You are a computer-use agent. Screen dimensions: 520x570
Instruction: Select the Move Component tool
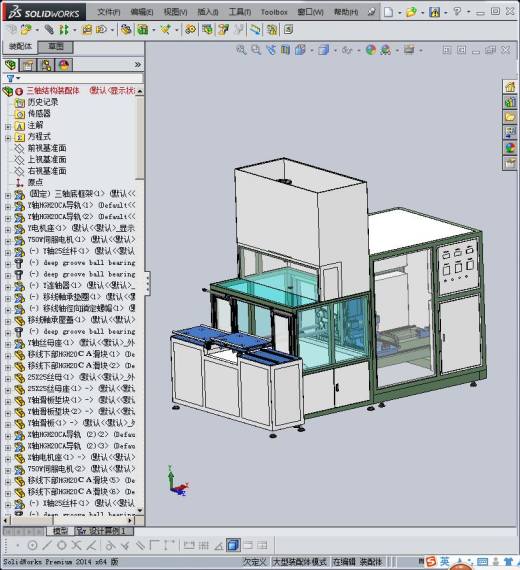101,29
